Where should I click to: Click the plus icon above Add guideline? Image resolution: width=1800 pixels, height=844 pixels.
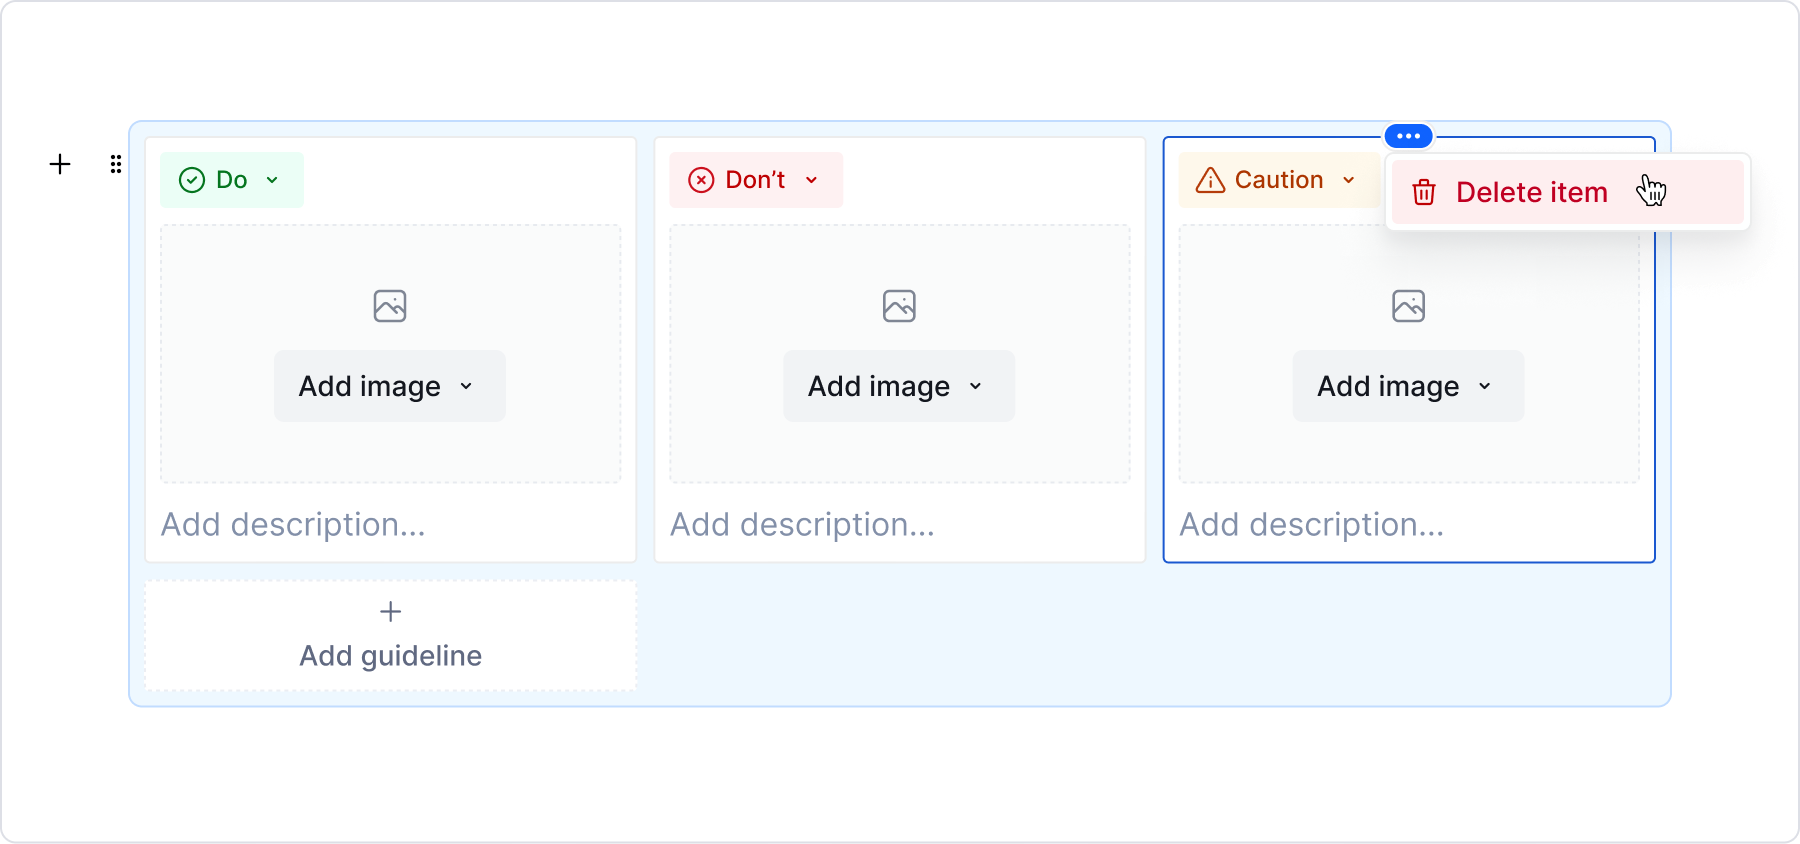[391, 612]
